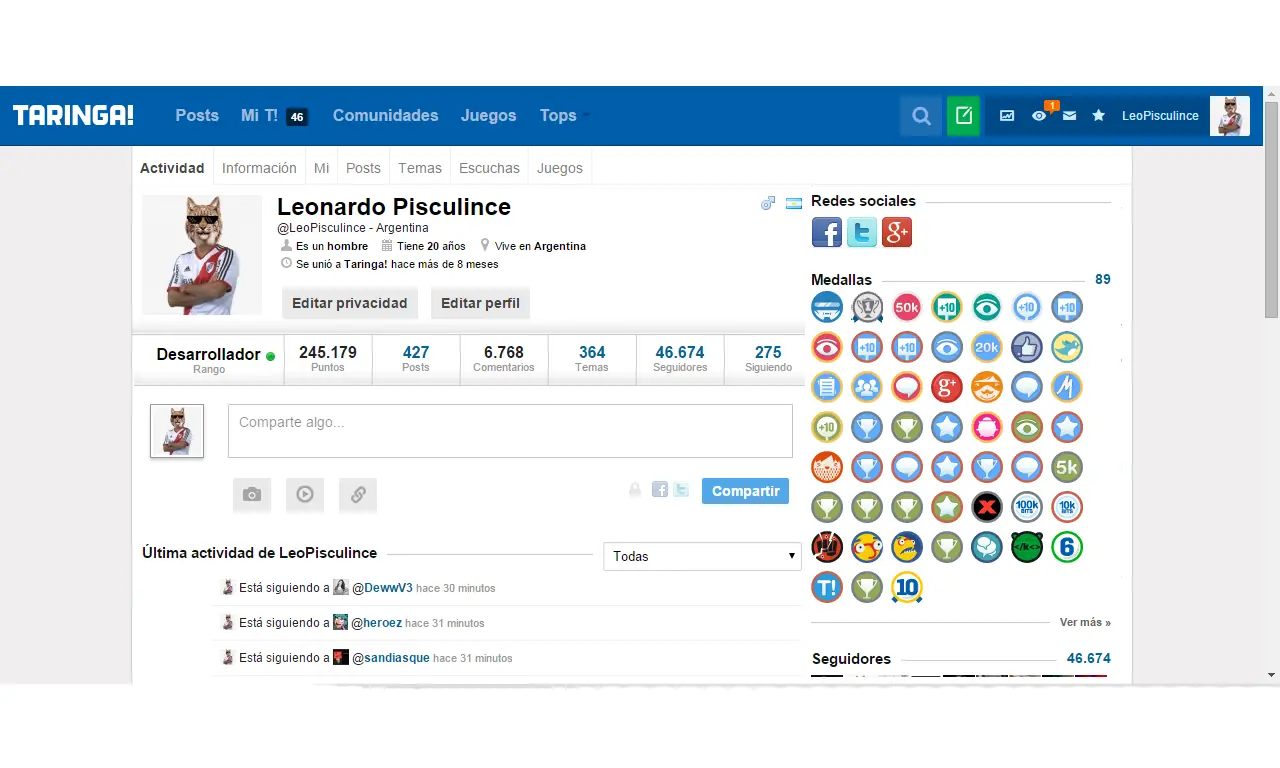Attach a video with the play icon
1280x768 pixels.
coord(305,494)
